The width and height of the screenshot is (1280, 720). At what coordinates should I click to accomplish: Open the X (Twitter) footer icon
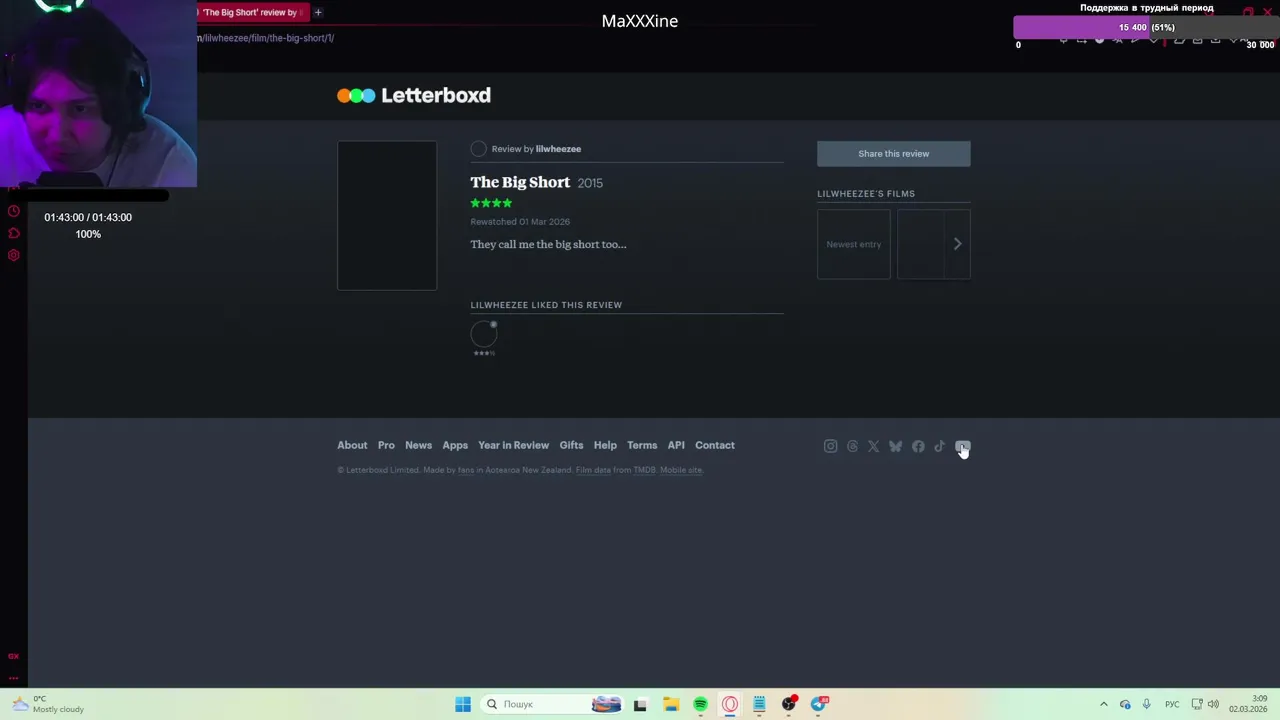coord(874,446)
